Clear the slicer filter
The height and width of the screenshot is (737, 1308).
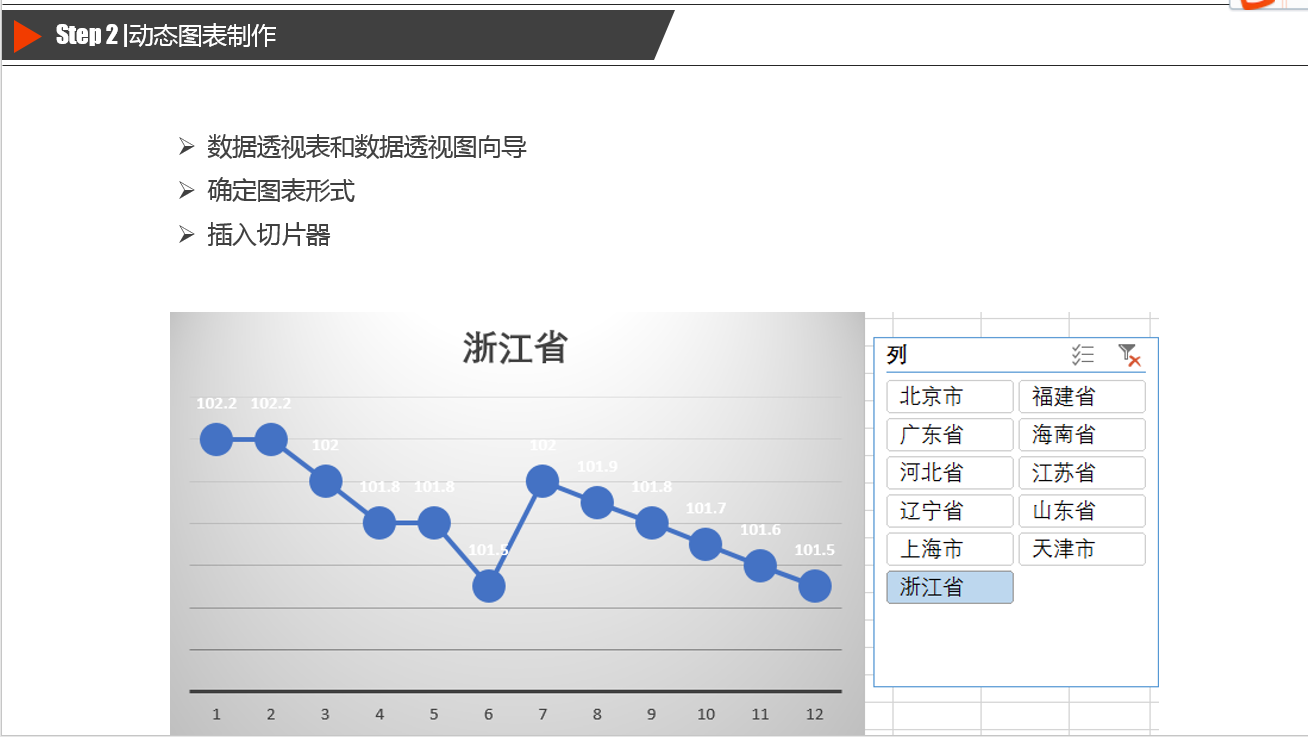tap(1129, 354)
